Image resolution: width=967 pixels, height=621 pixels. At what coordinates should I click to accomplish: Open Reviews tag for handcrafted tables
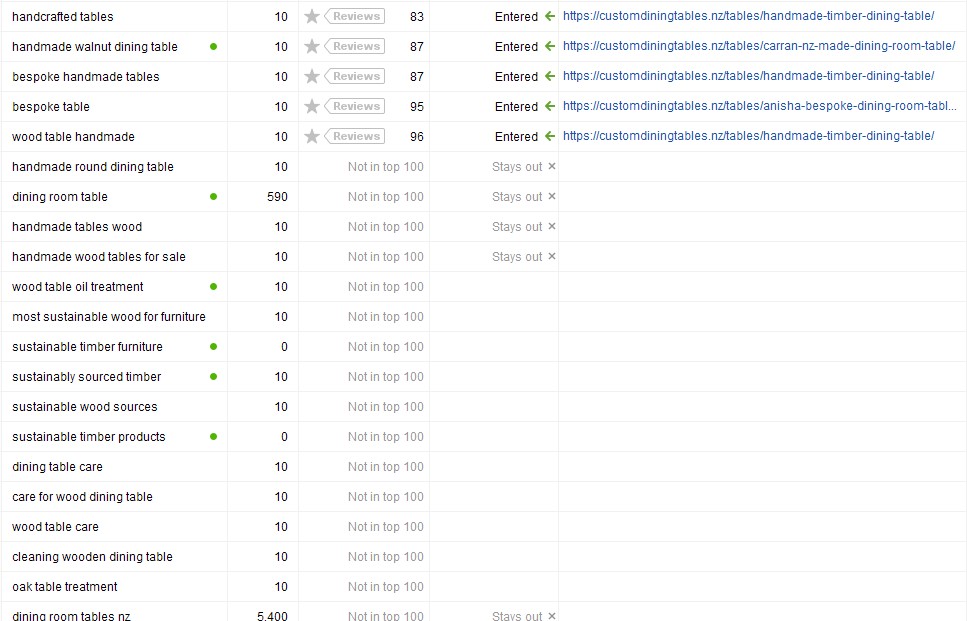[355, 17]
